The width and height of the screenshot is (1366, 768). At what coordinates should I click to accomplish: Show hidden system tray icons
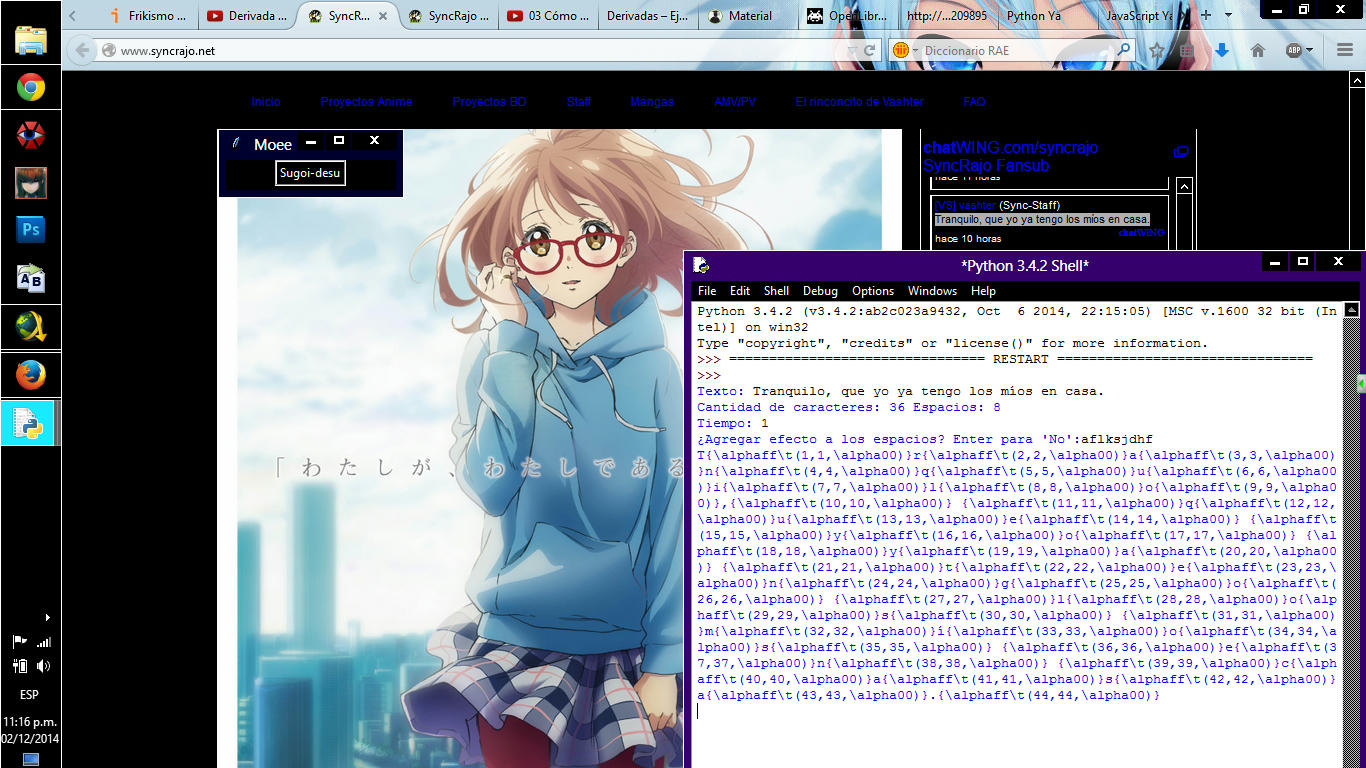(48, 617)
